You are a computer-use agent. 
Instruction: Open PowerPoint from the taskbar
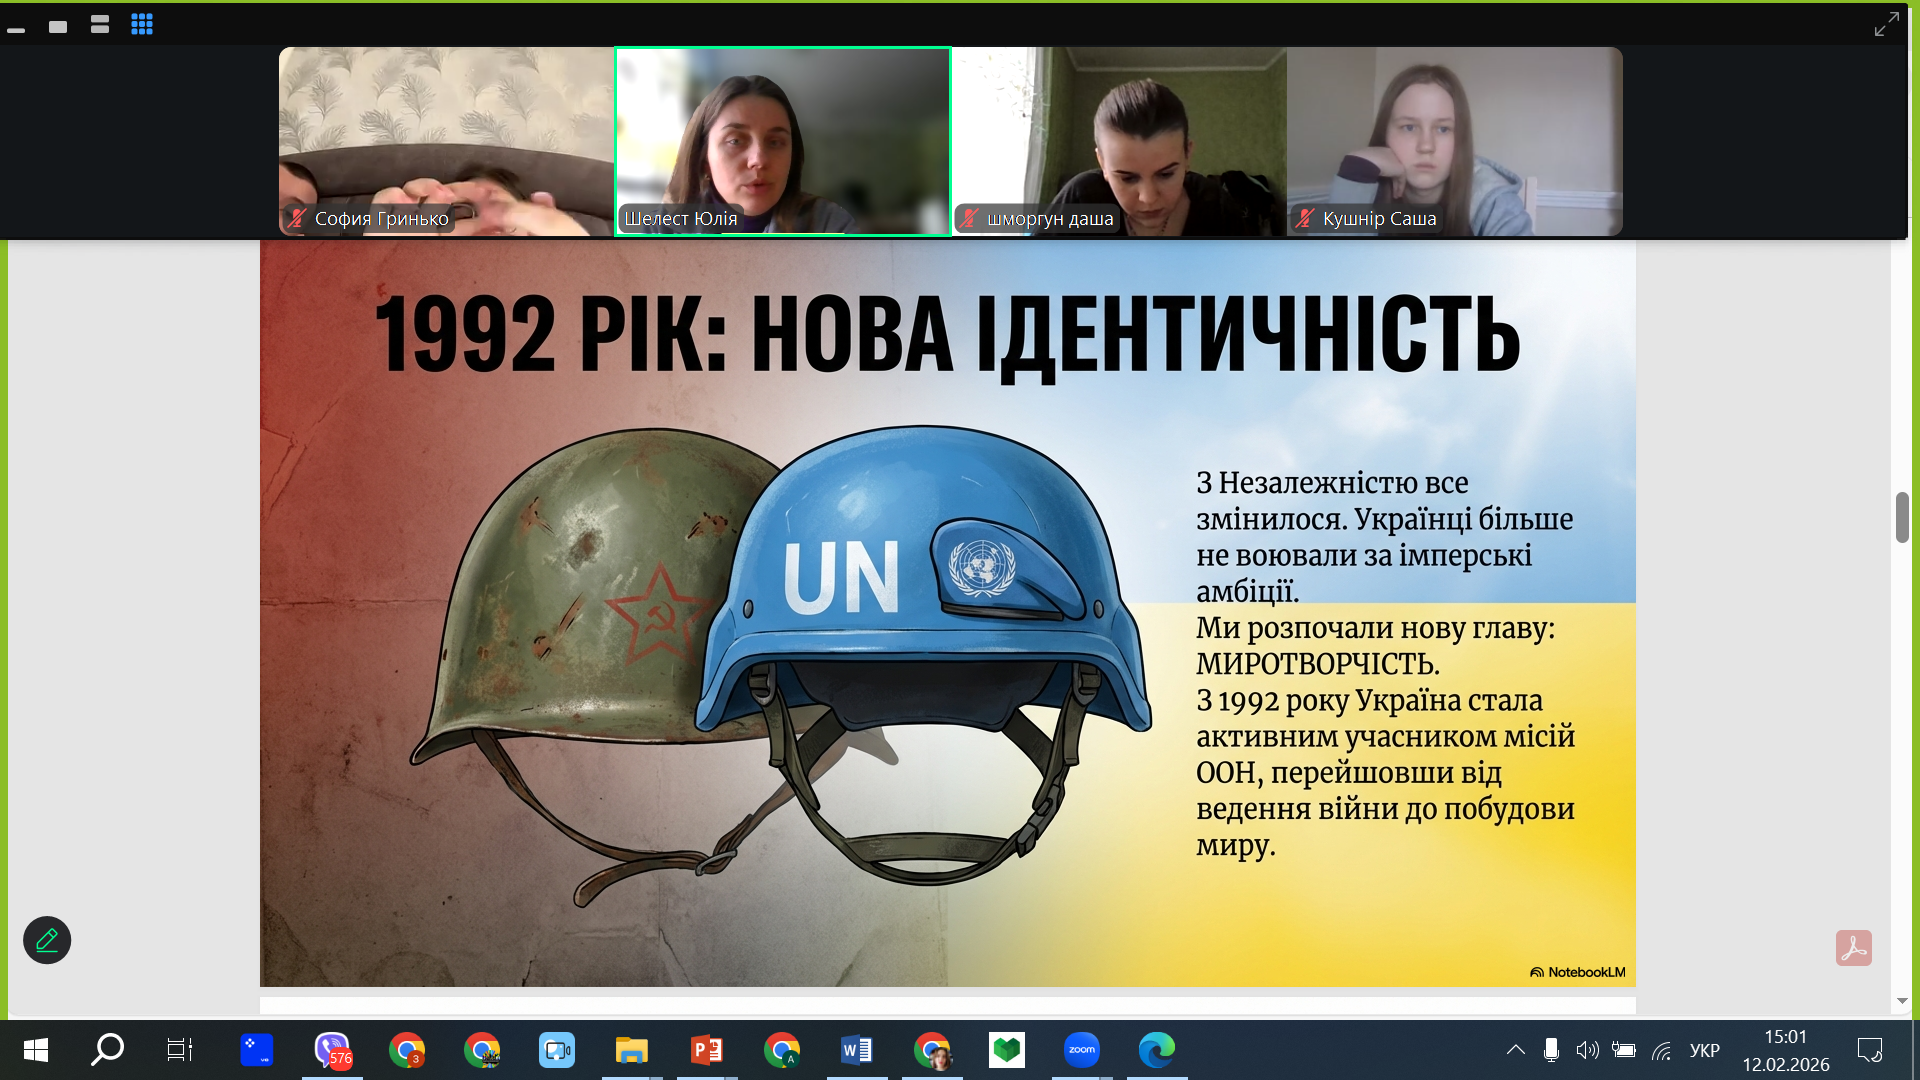[x=707, y=1050]
